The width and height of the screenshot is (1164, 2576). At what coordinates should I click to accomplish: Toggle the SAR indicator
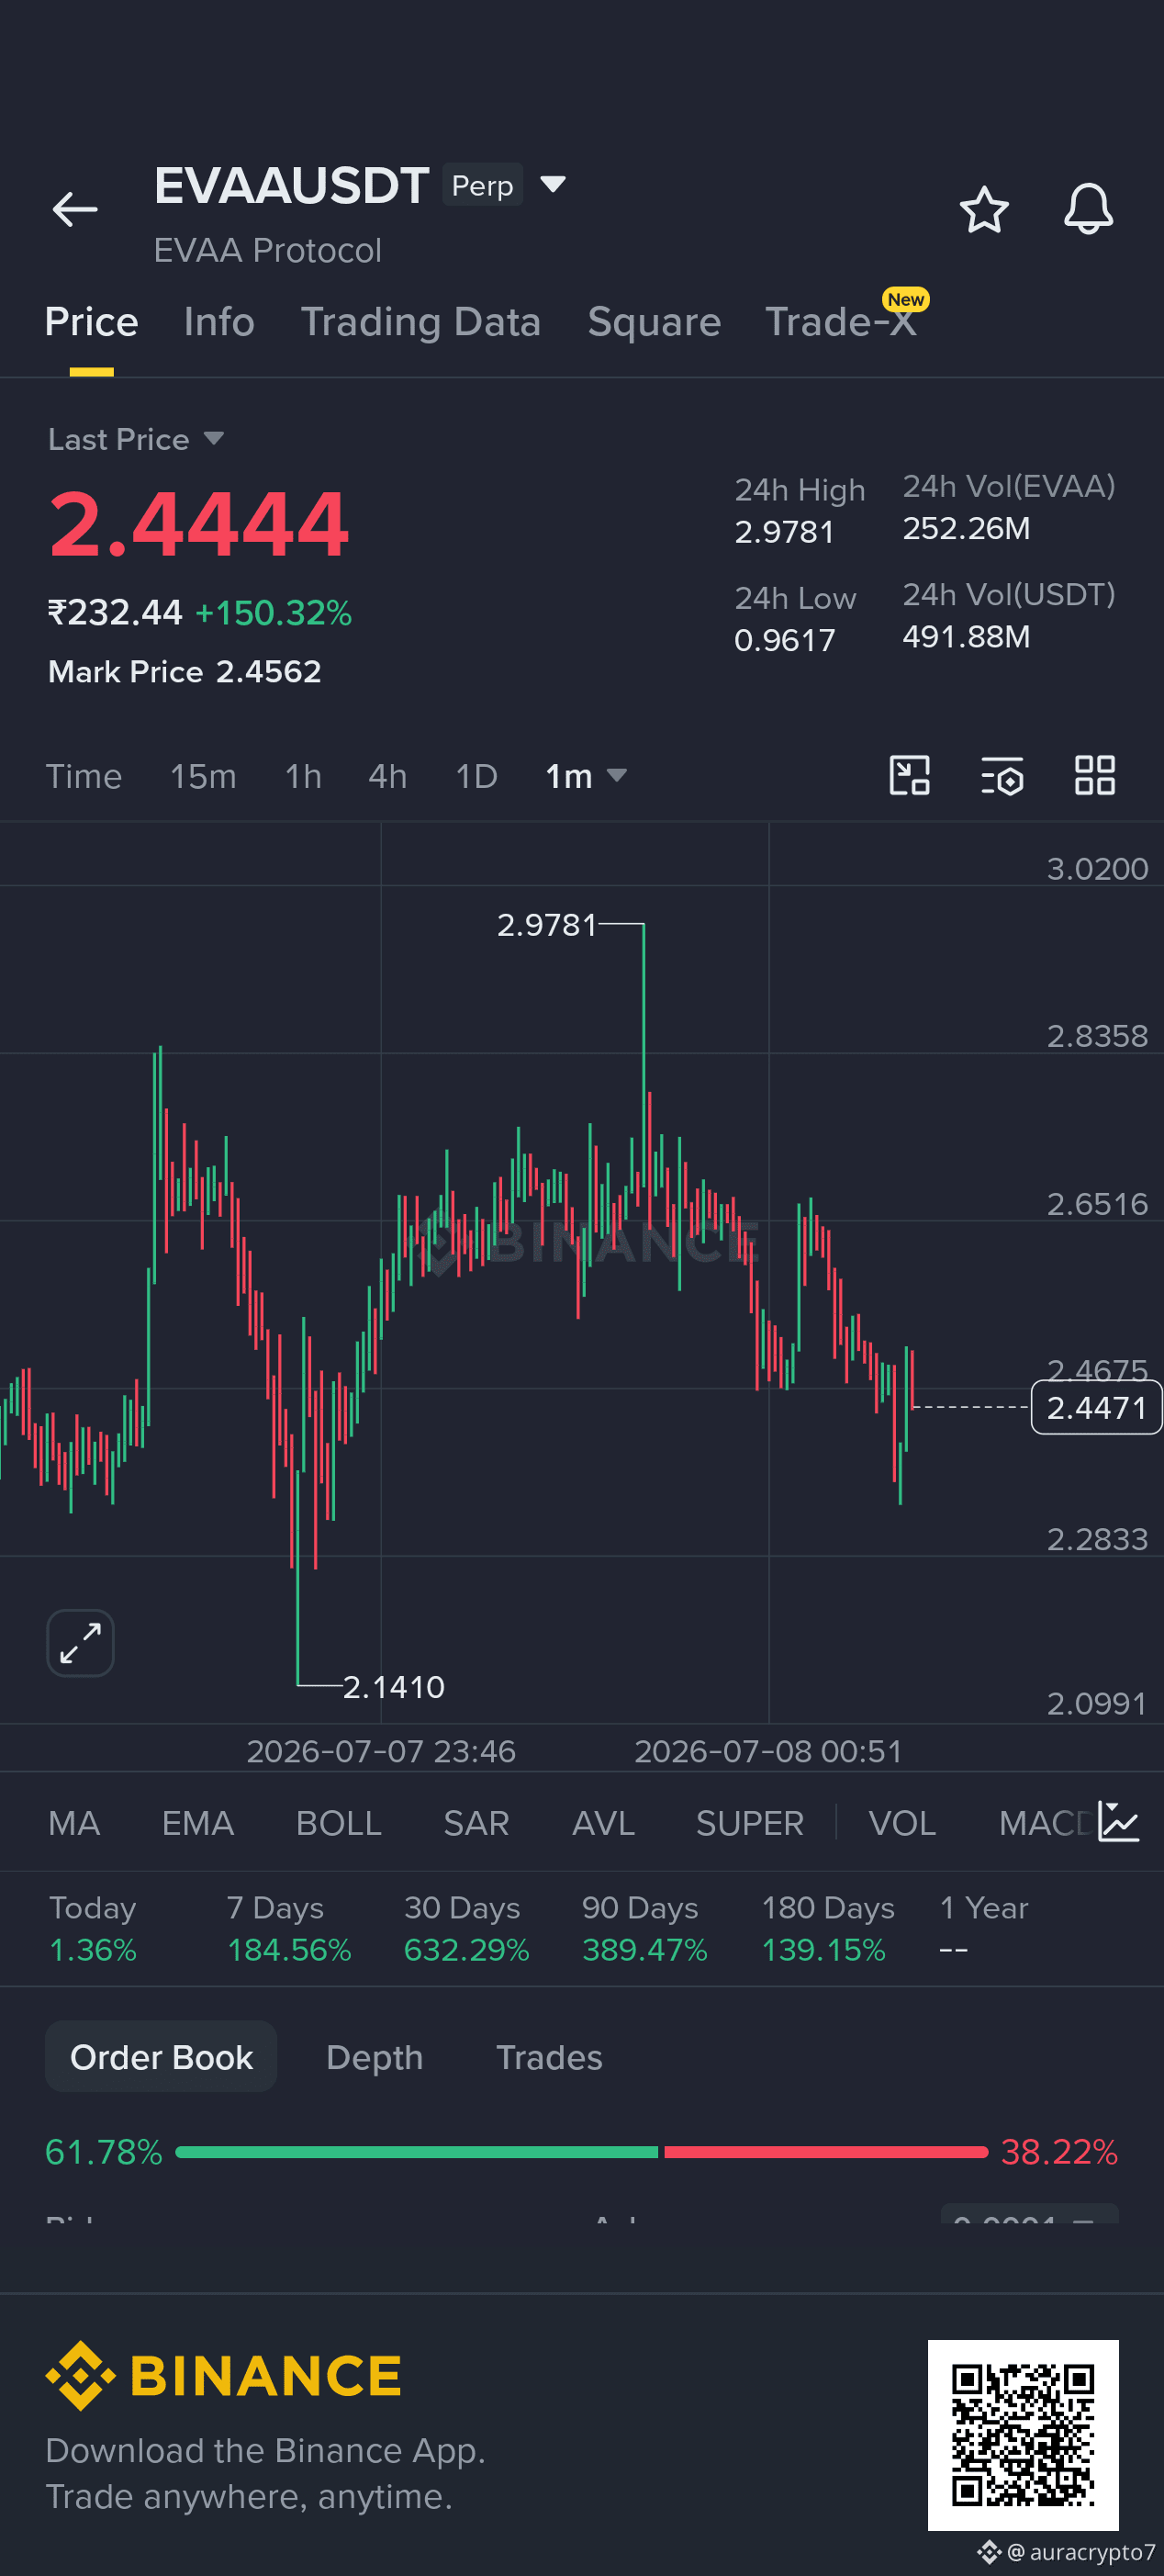(x=476, y=1823)
